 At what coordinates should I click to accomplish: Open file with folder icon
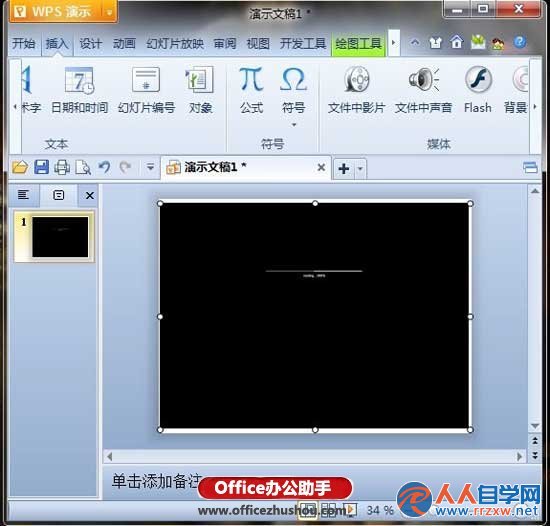click(x=20, y=167)
